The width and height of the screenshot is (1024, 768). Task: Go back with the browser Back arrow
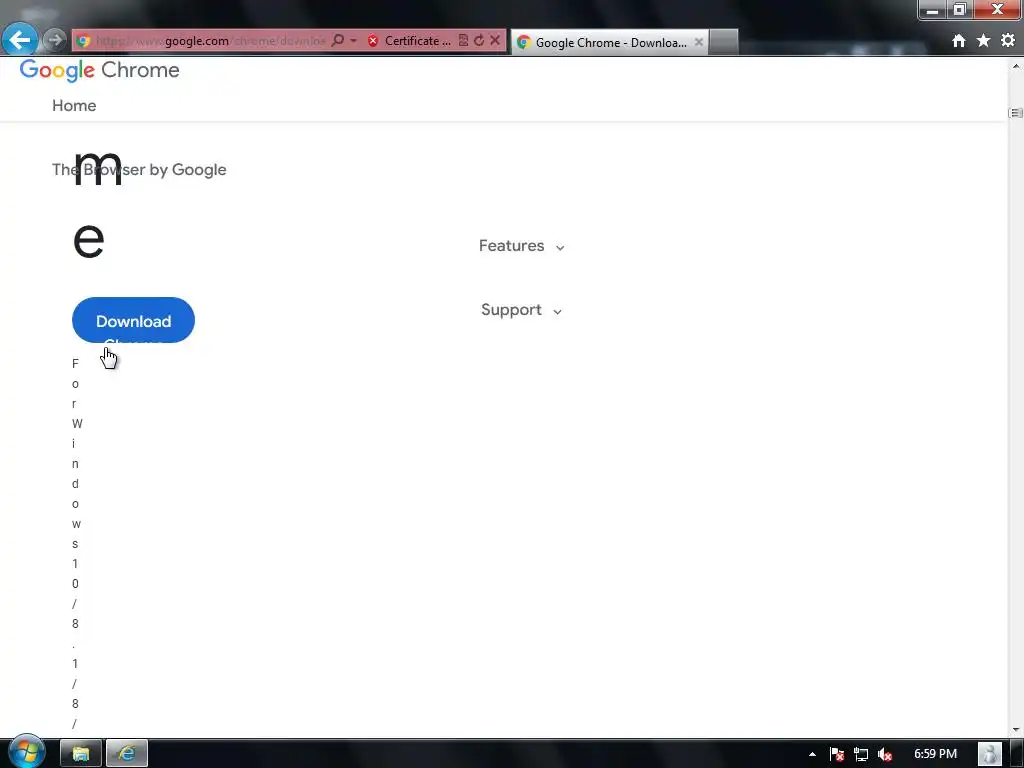20,40
